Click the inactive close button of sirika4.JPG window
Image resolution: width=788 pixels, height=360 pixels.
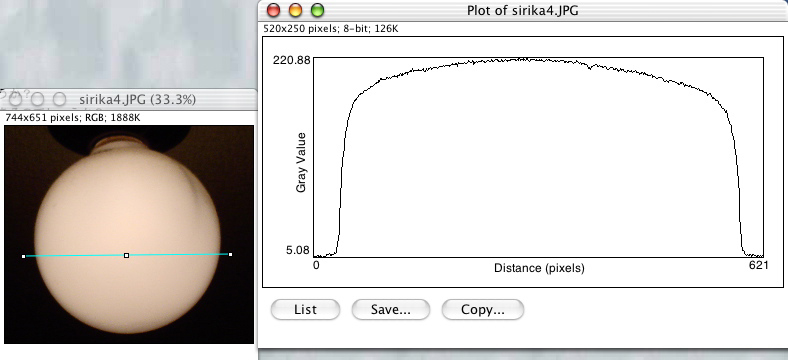pyautogui.click(x=16, y=99)
